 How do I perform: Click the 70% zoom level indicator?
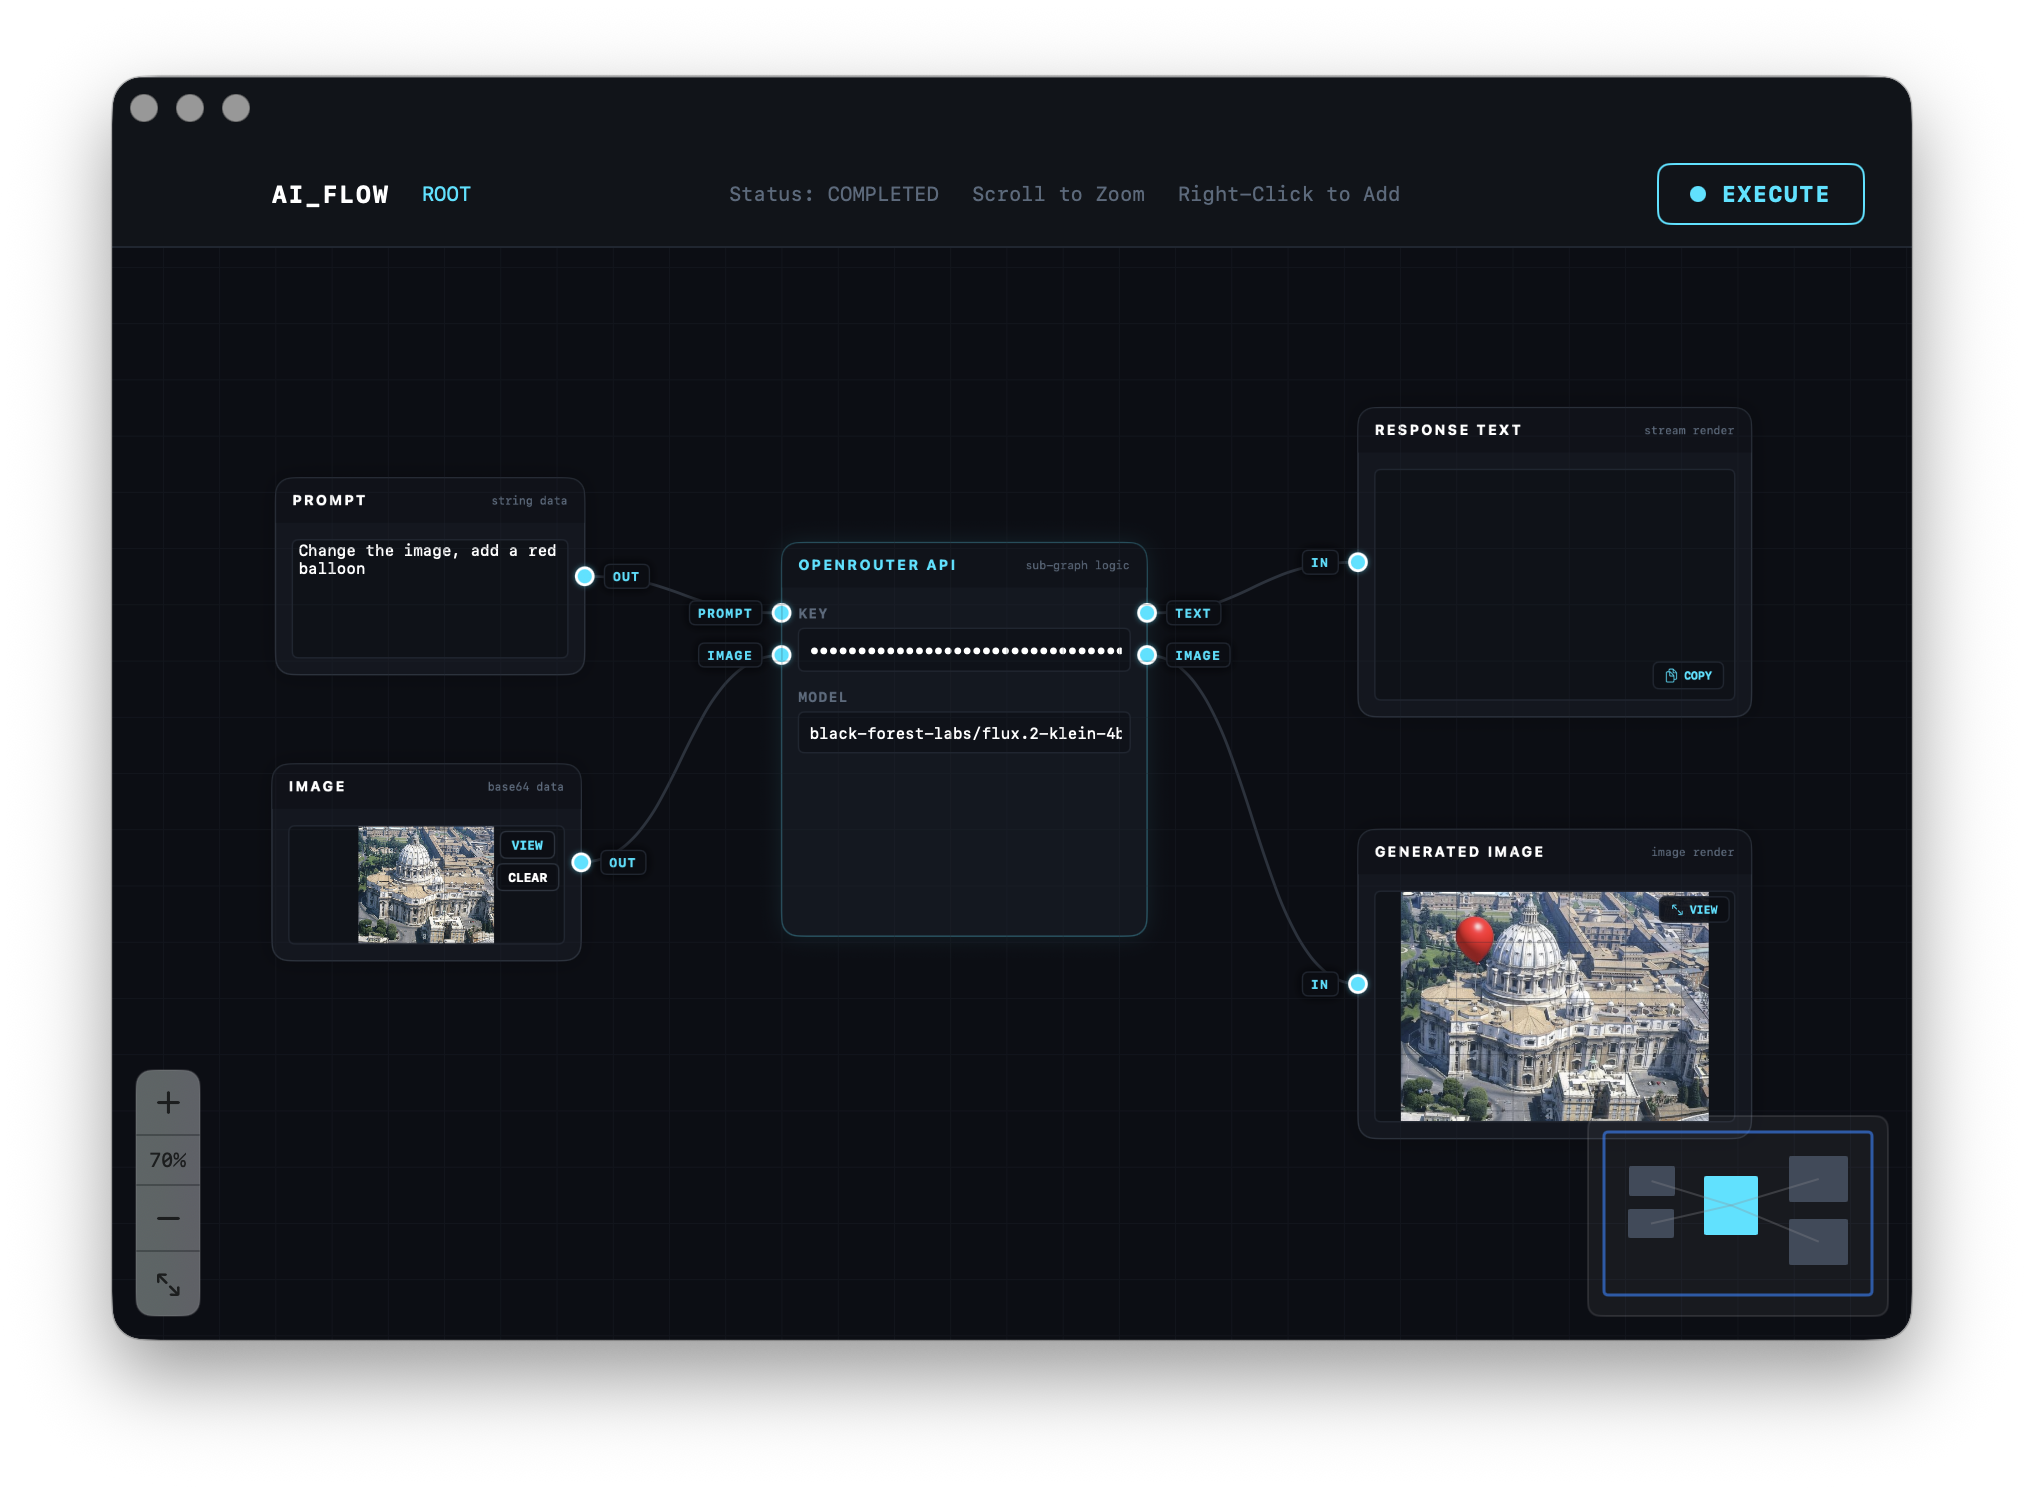tap(168, 1160)
